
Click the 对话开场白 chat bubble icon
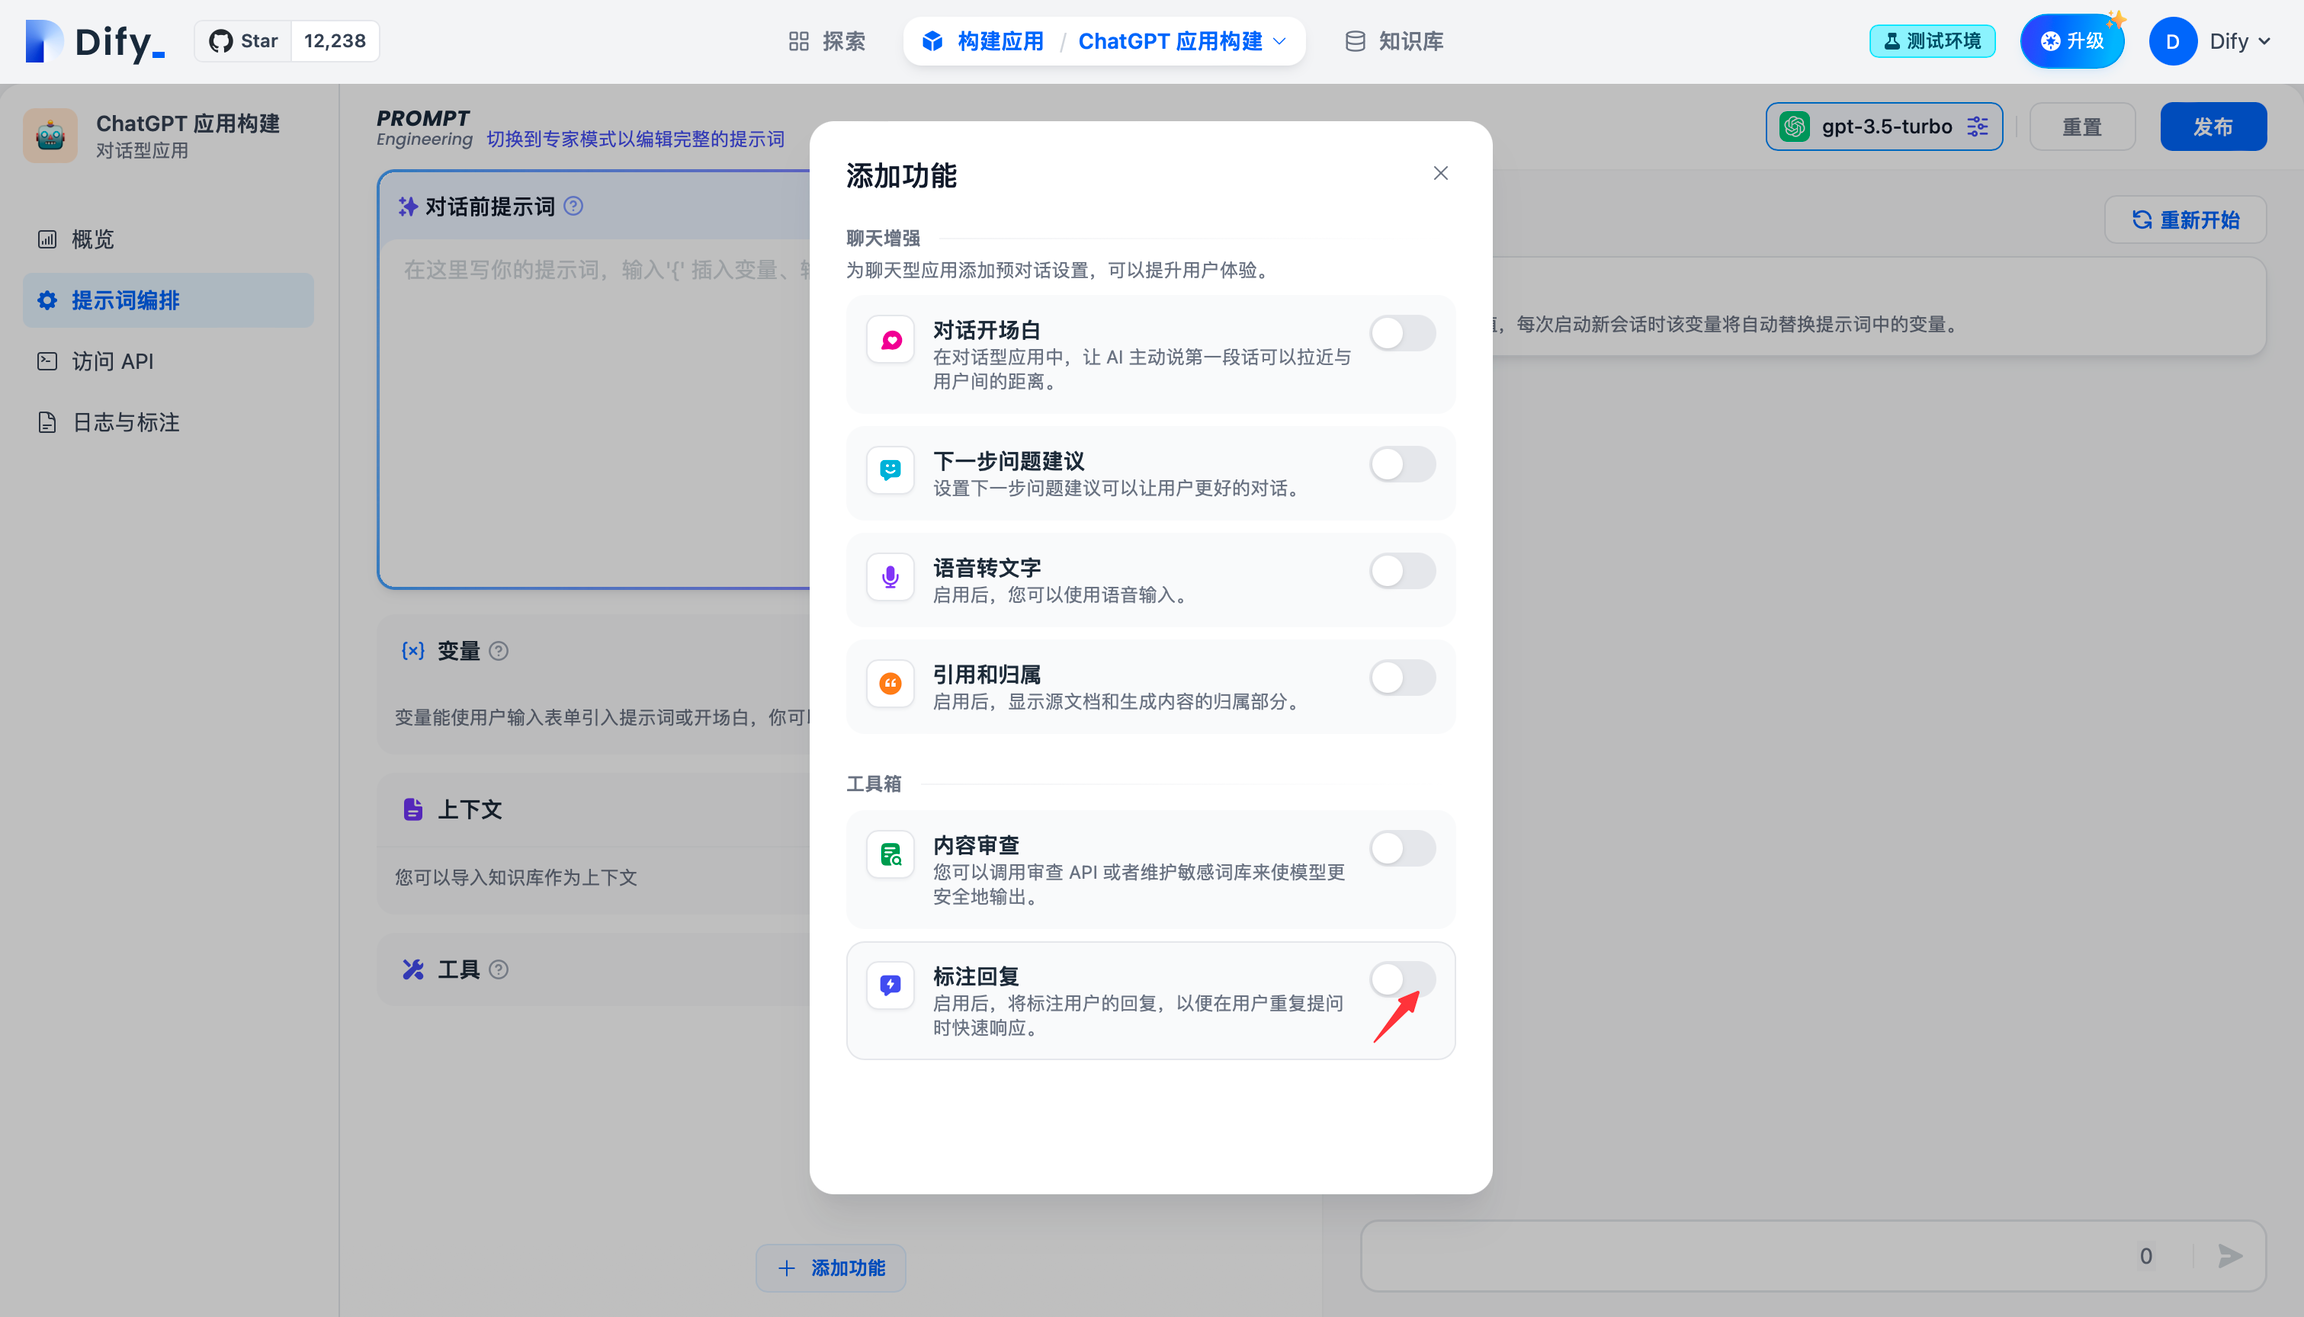tap(889, 339)
